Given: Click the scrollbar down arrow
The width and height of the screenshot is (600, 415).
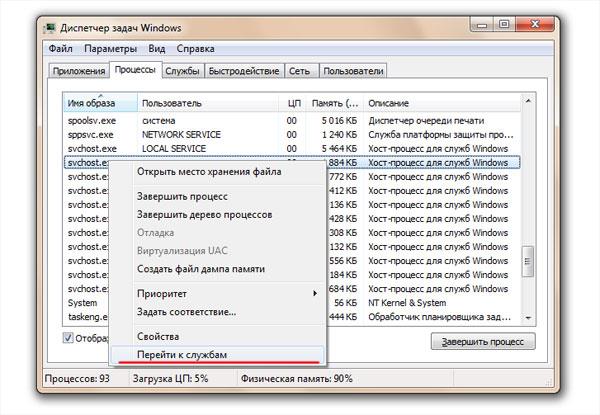Looking at the screenshot, I should 528,318.
